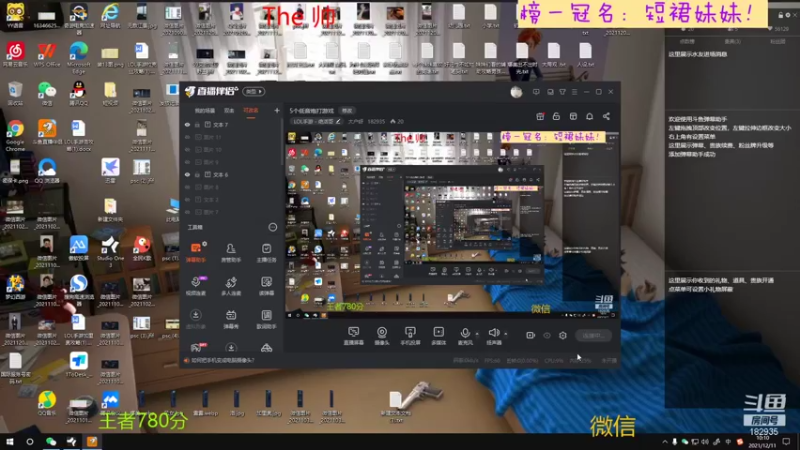Open the hamburger menu in the title bar

point(574,92)
